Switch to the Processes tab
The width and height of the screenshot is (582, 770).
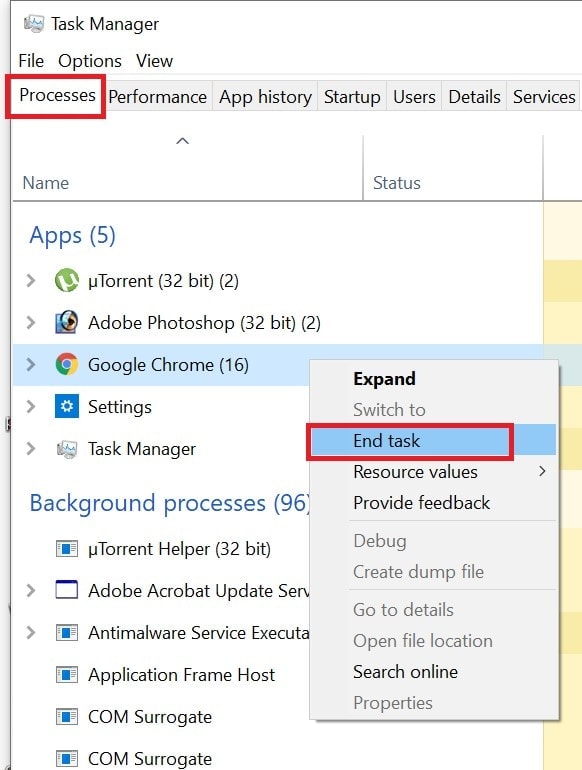coord(57,95)
